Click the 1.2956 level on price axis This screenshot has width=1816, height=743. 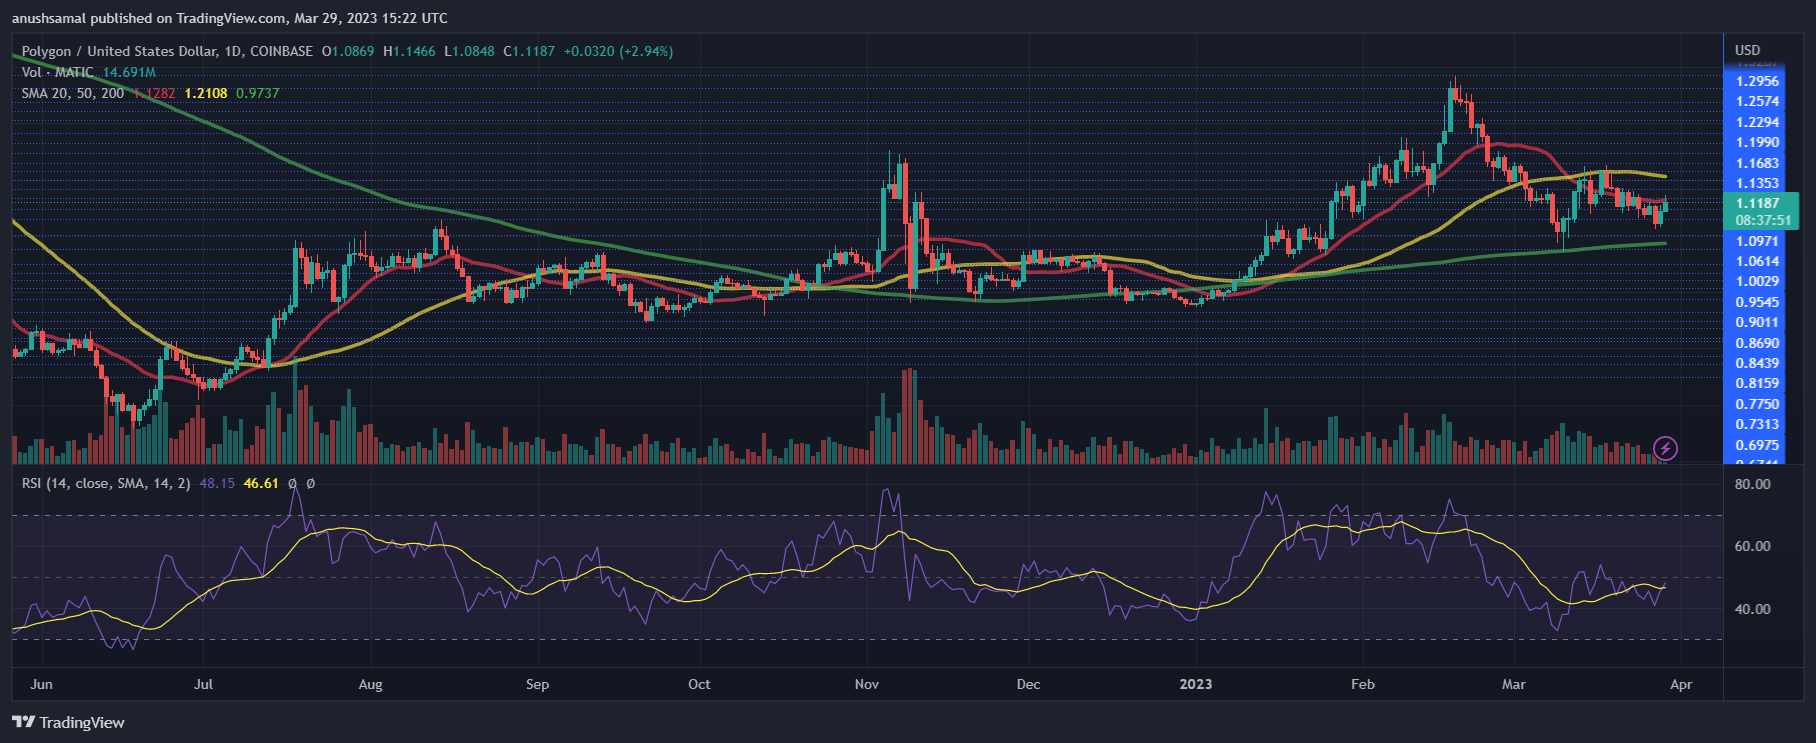tap(1757, 81)
